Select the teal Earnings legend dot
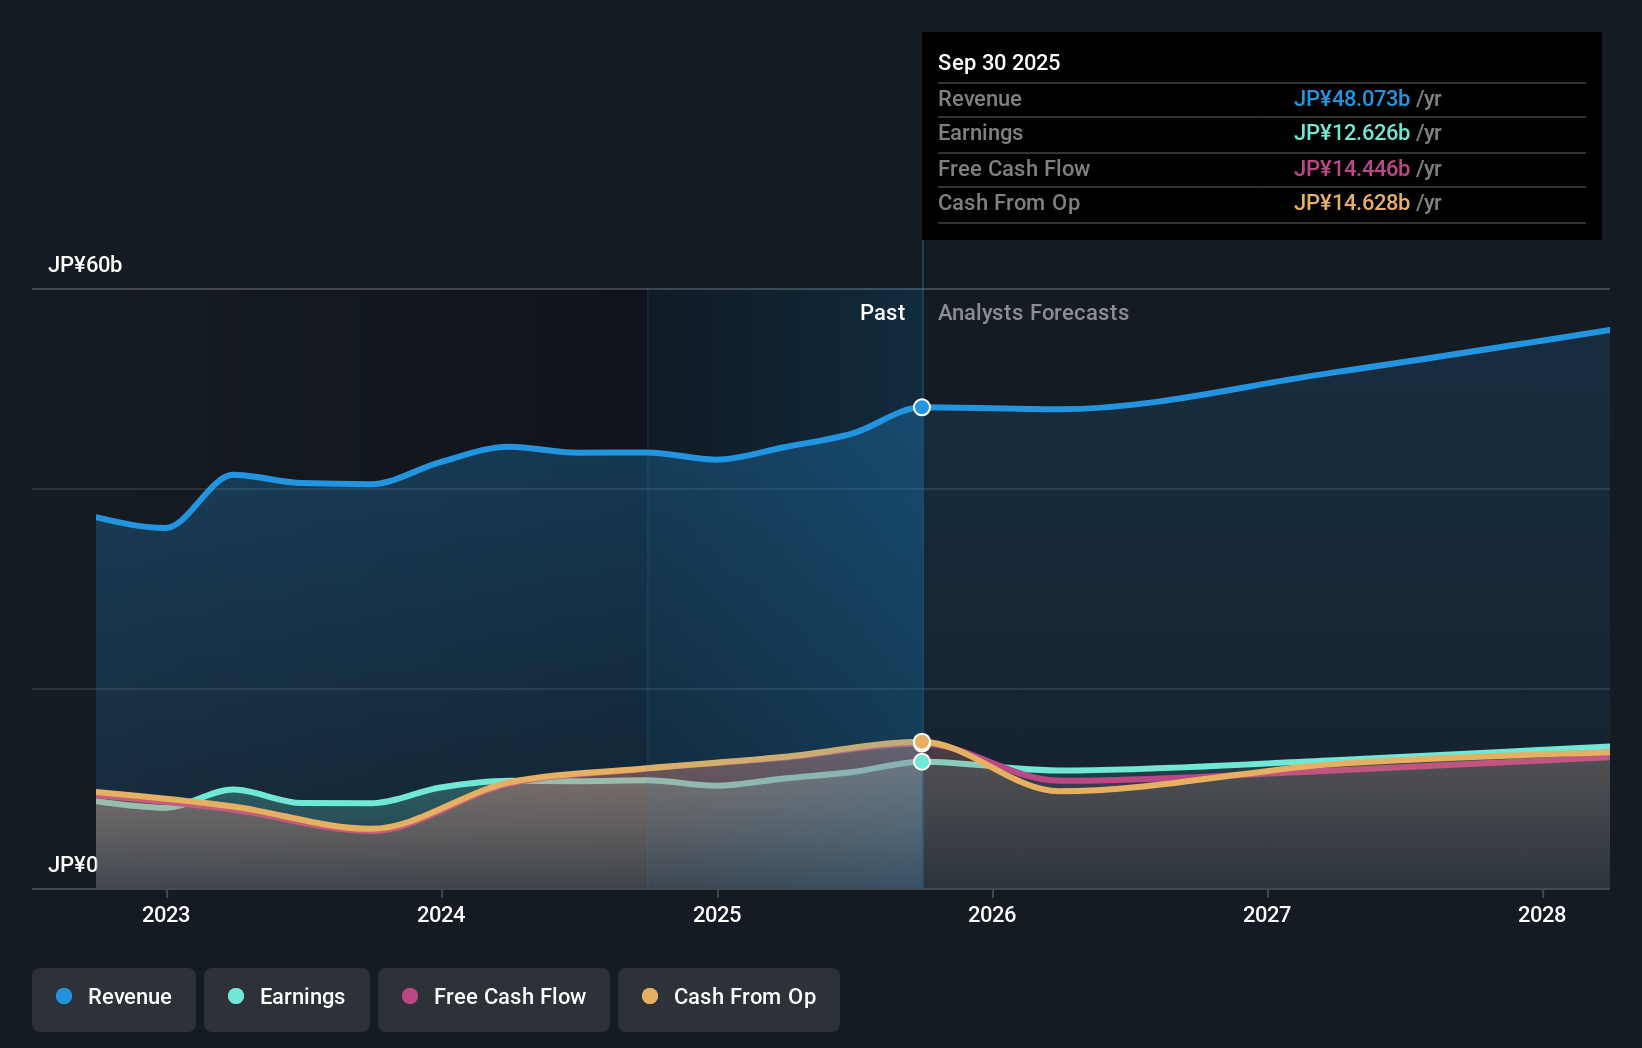The image size is (1642, 1048). point(235,997)
